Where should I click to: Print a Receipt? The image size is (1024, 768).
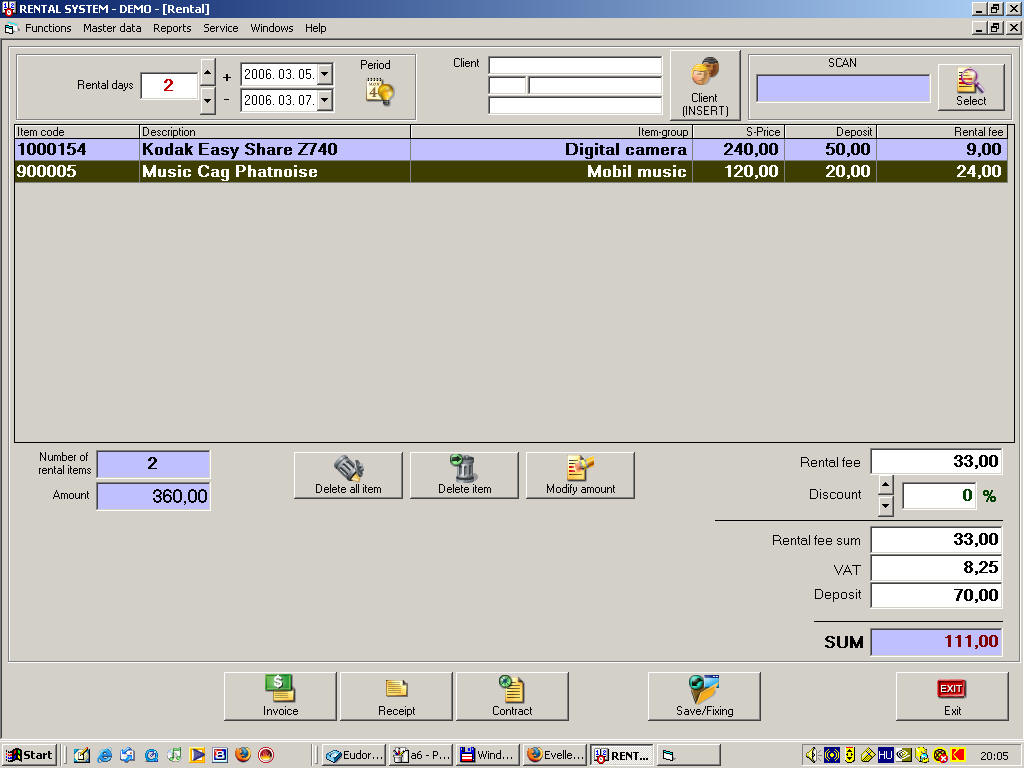tap(396, 696)
